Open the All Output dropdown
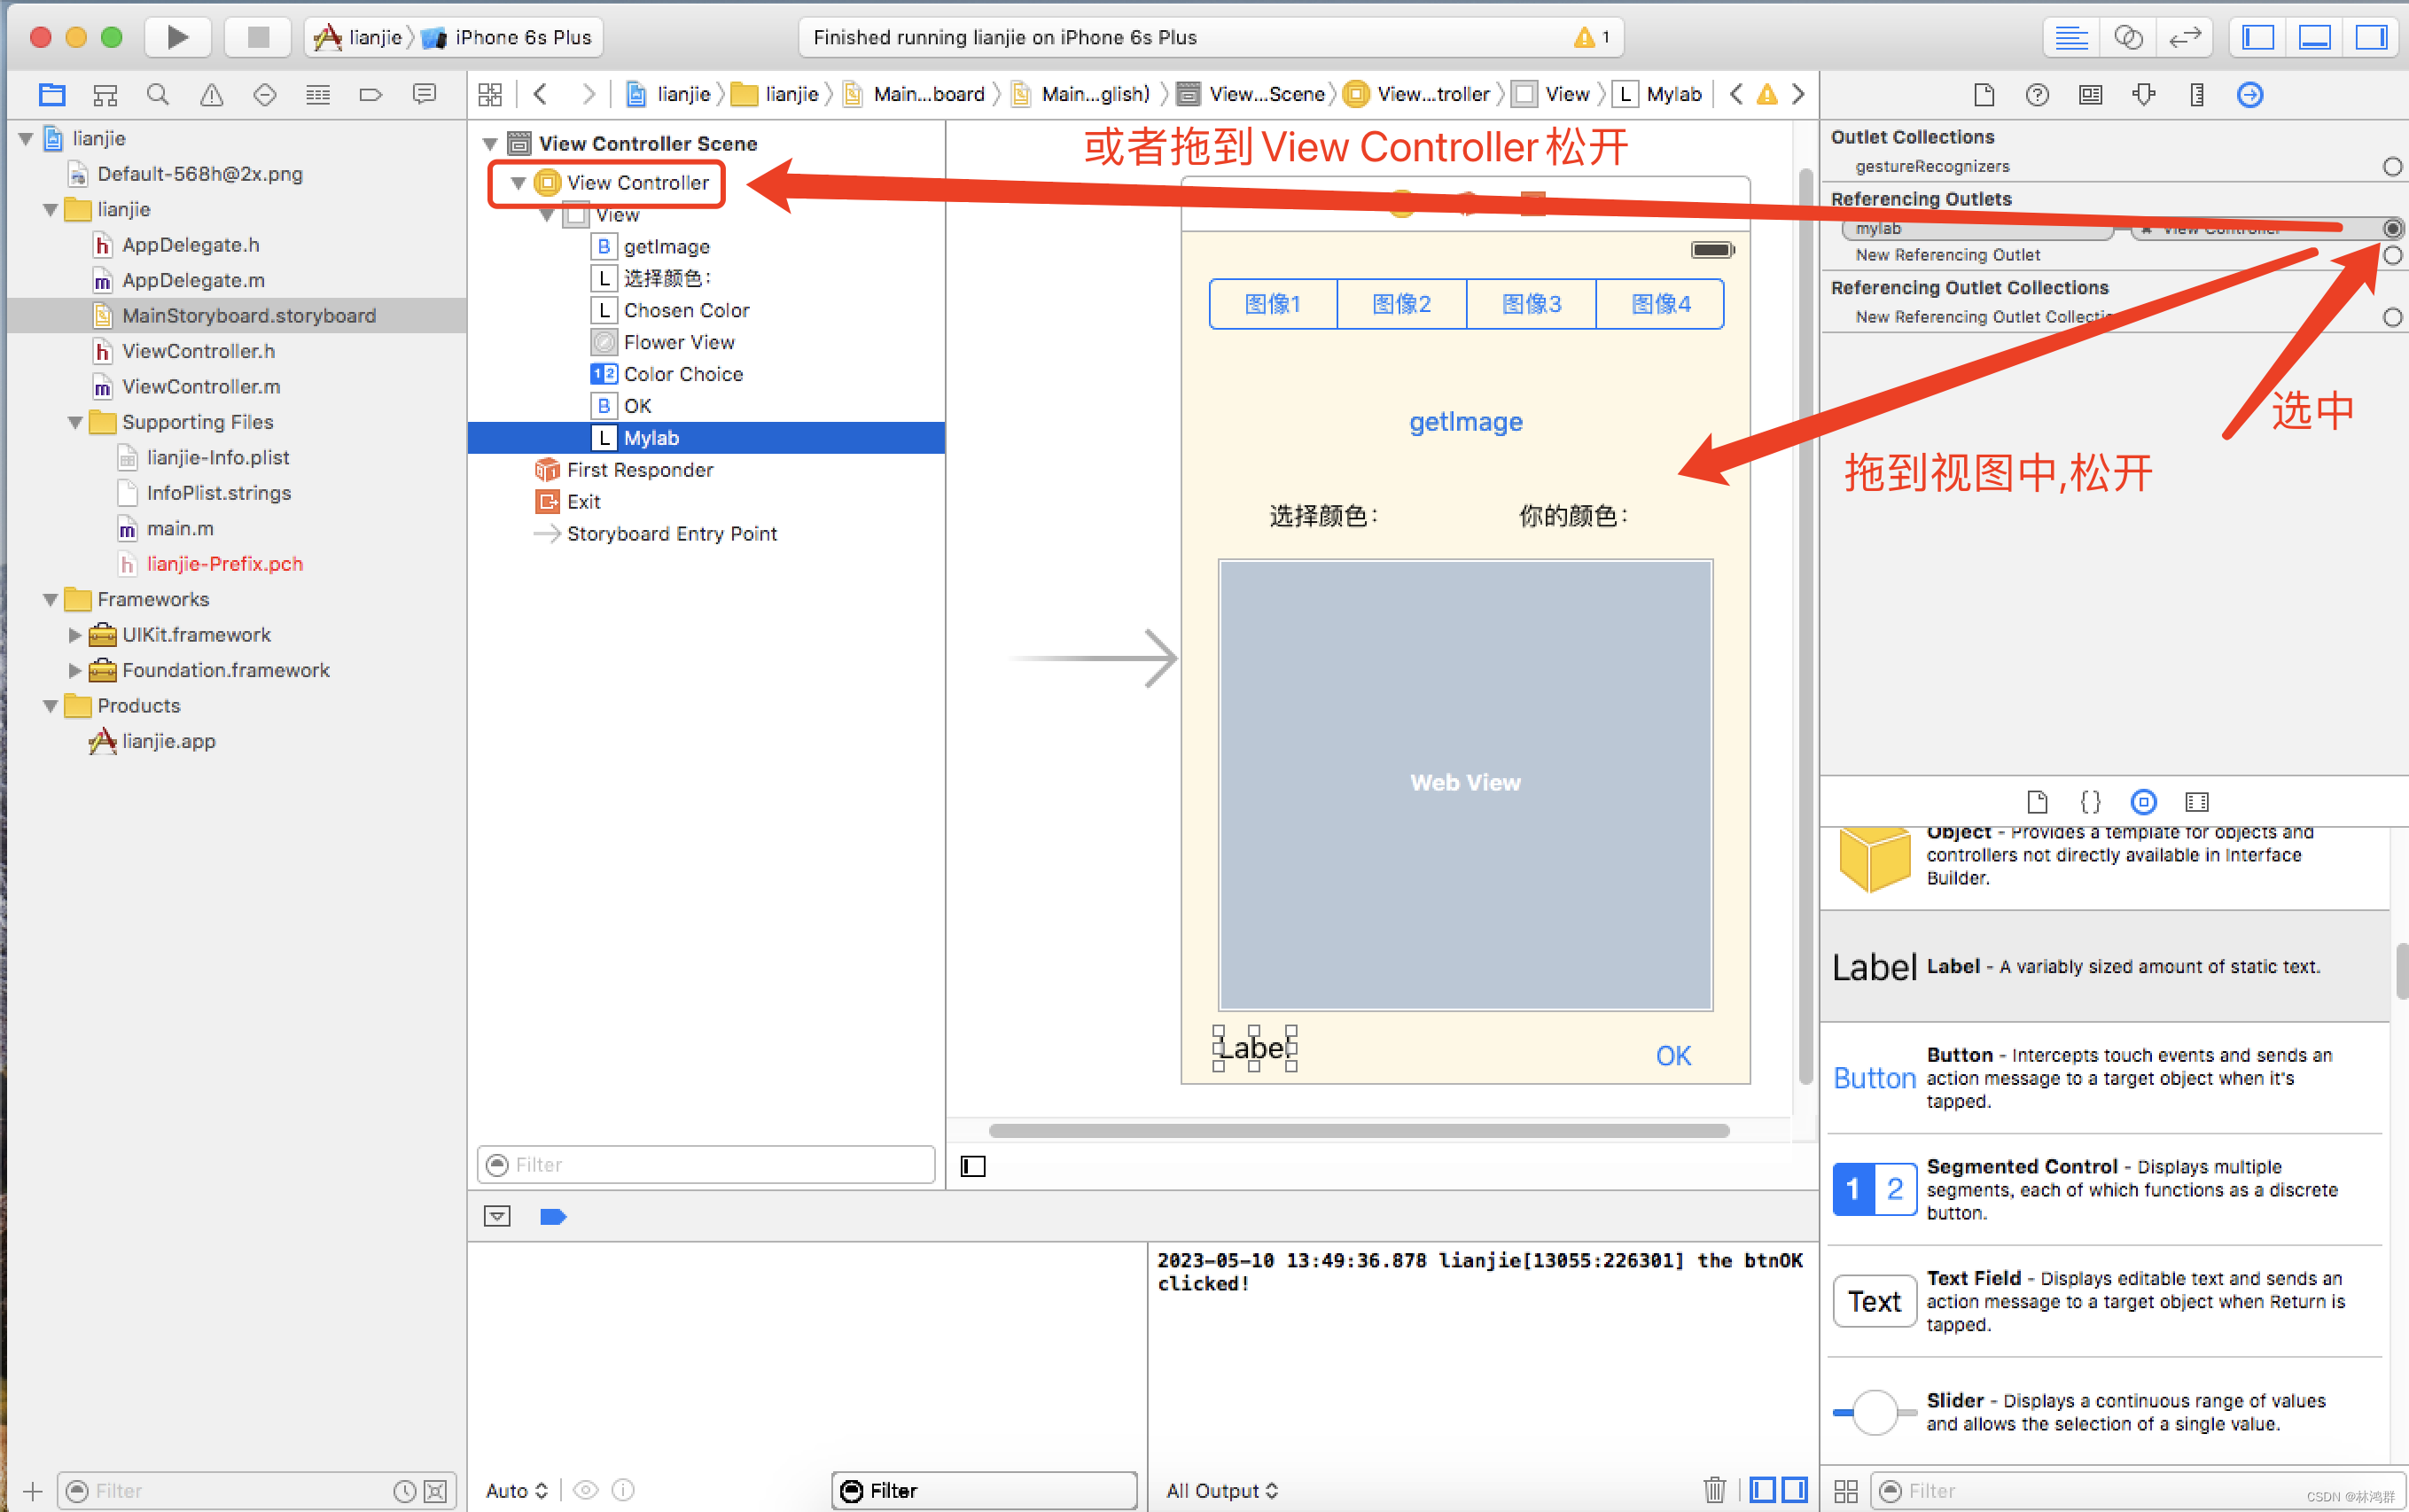Screen dimensions: 2409x1512 coord(1221,1490)
